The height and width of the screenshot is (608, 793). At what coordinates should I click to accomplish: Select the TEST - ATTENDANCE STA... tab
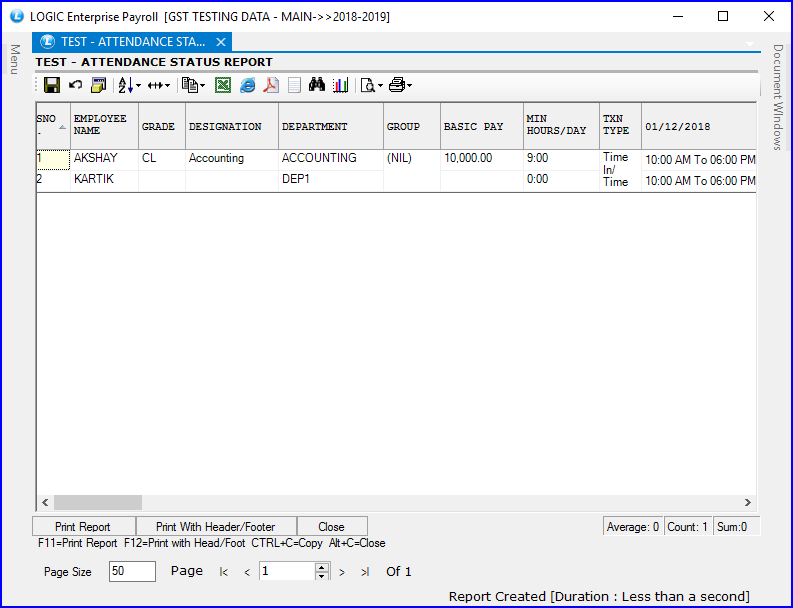tap(132, 42)
